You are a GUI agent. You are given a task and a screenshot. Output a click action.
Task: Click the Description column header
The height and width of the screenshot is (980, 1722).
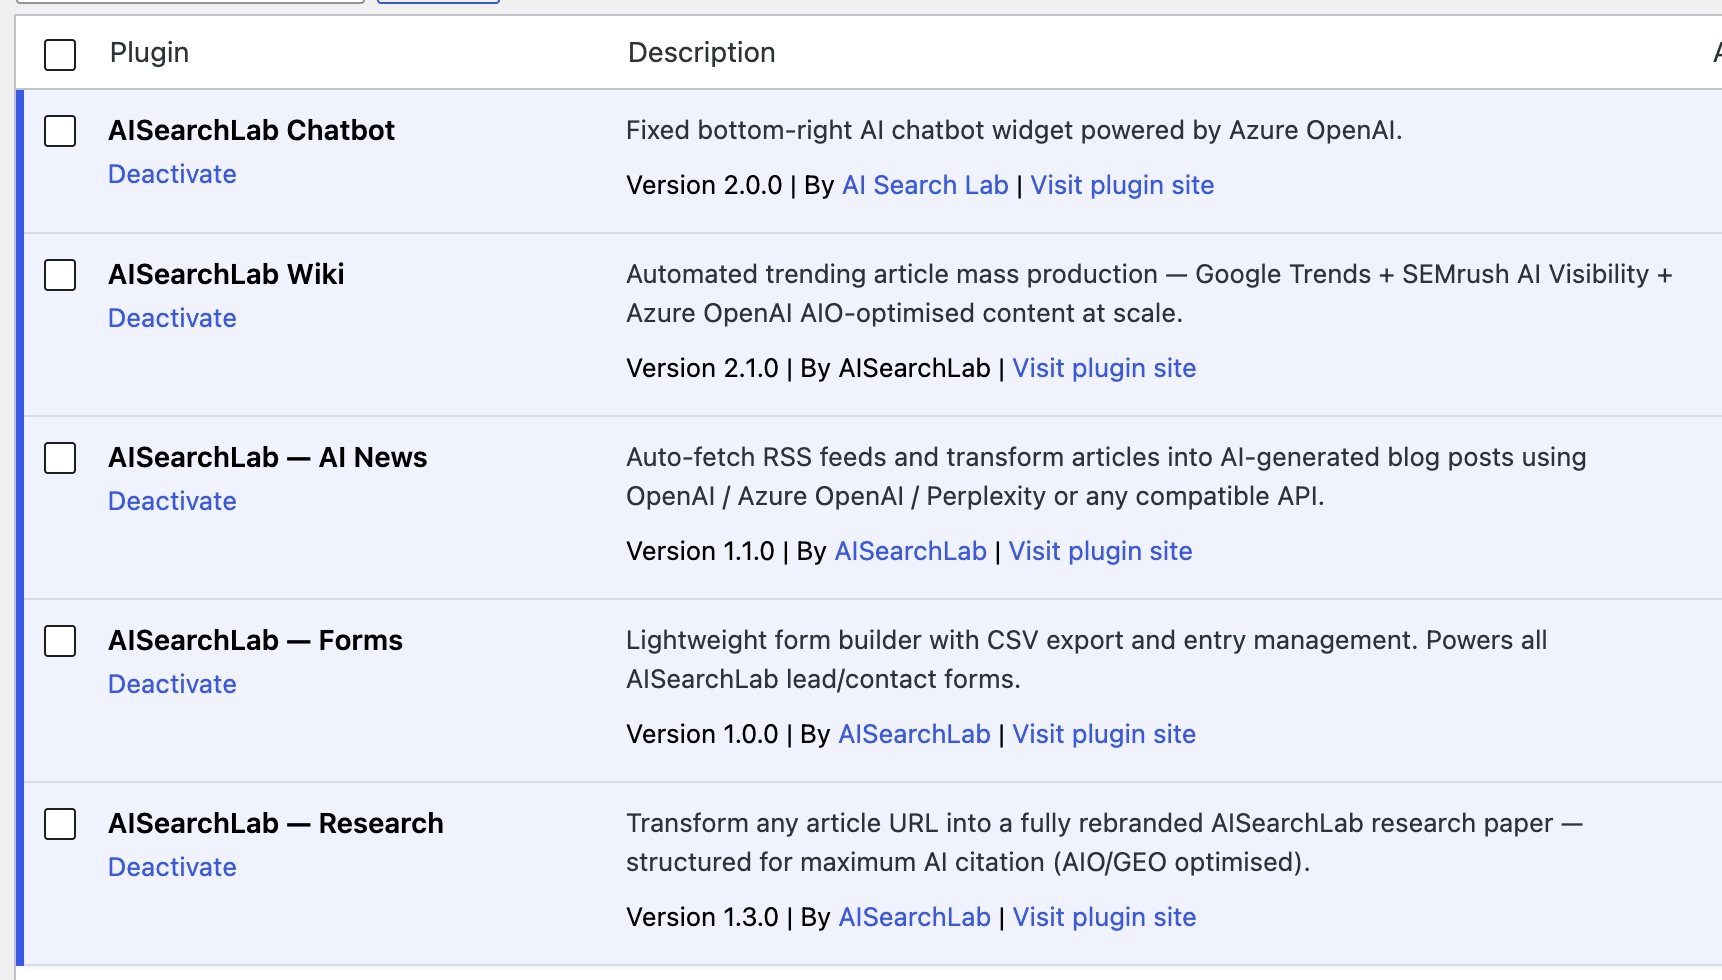[x=701, y=52]
